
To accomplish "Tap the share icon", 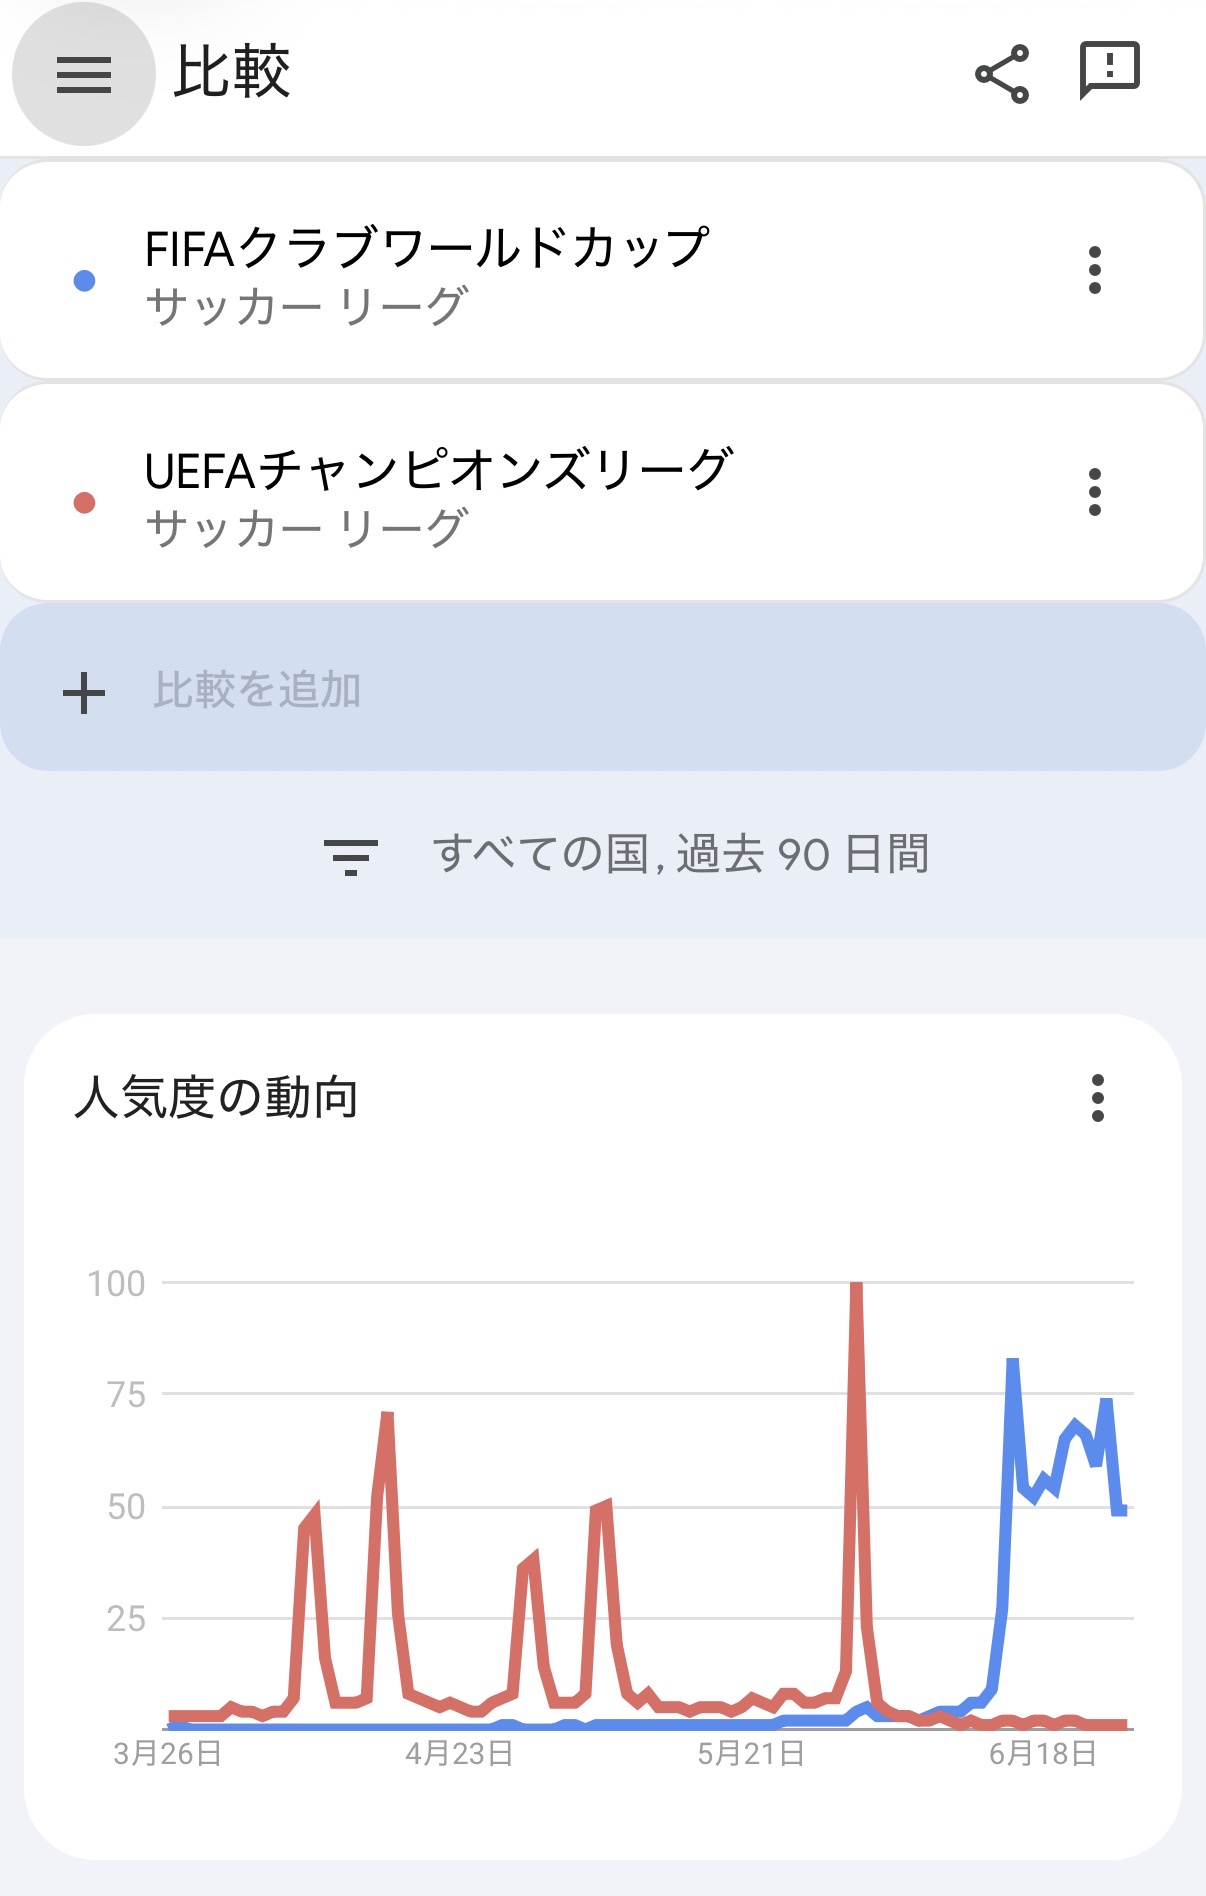I will 1002,74.
